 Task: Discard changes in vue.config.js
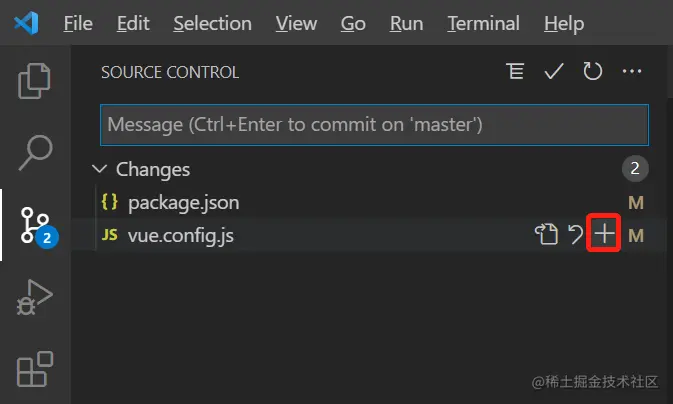575,234
